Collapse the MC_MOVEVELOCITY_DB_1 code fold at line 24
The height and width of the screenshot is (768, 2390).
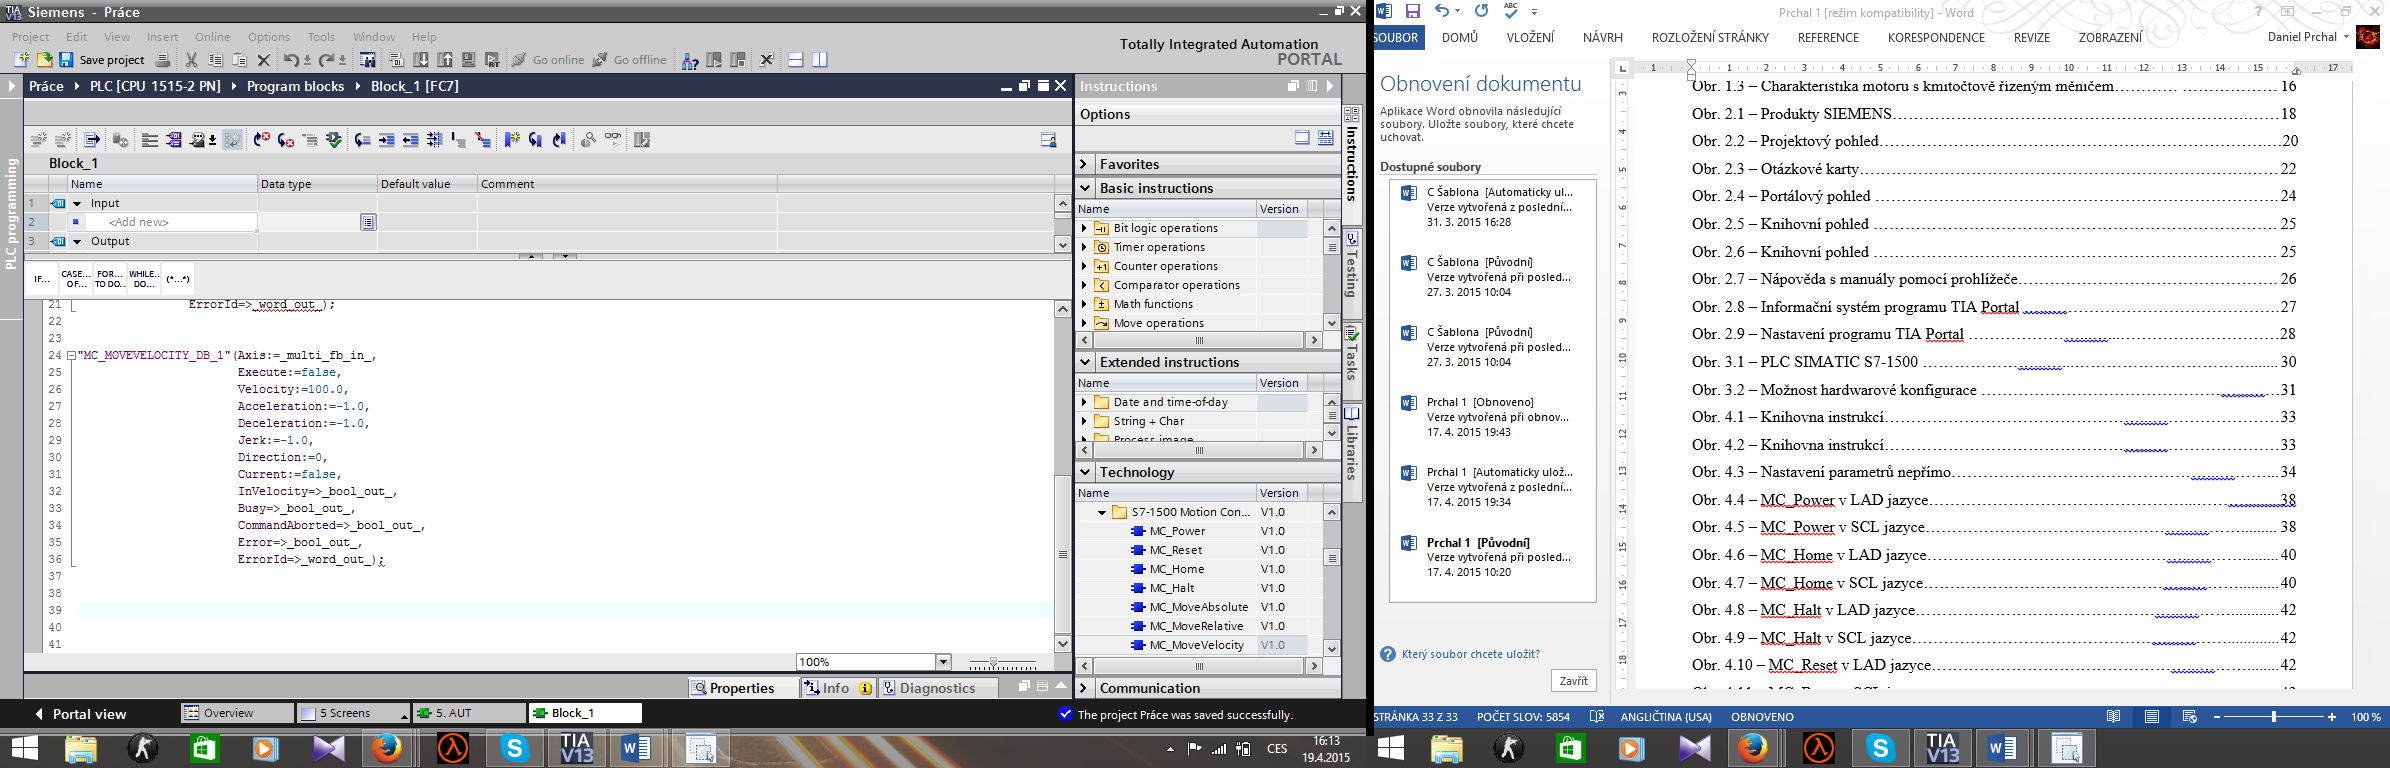[71, 355]
